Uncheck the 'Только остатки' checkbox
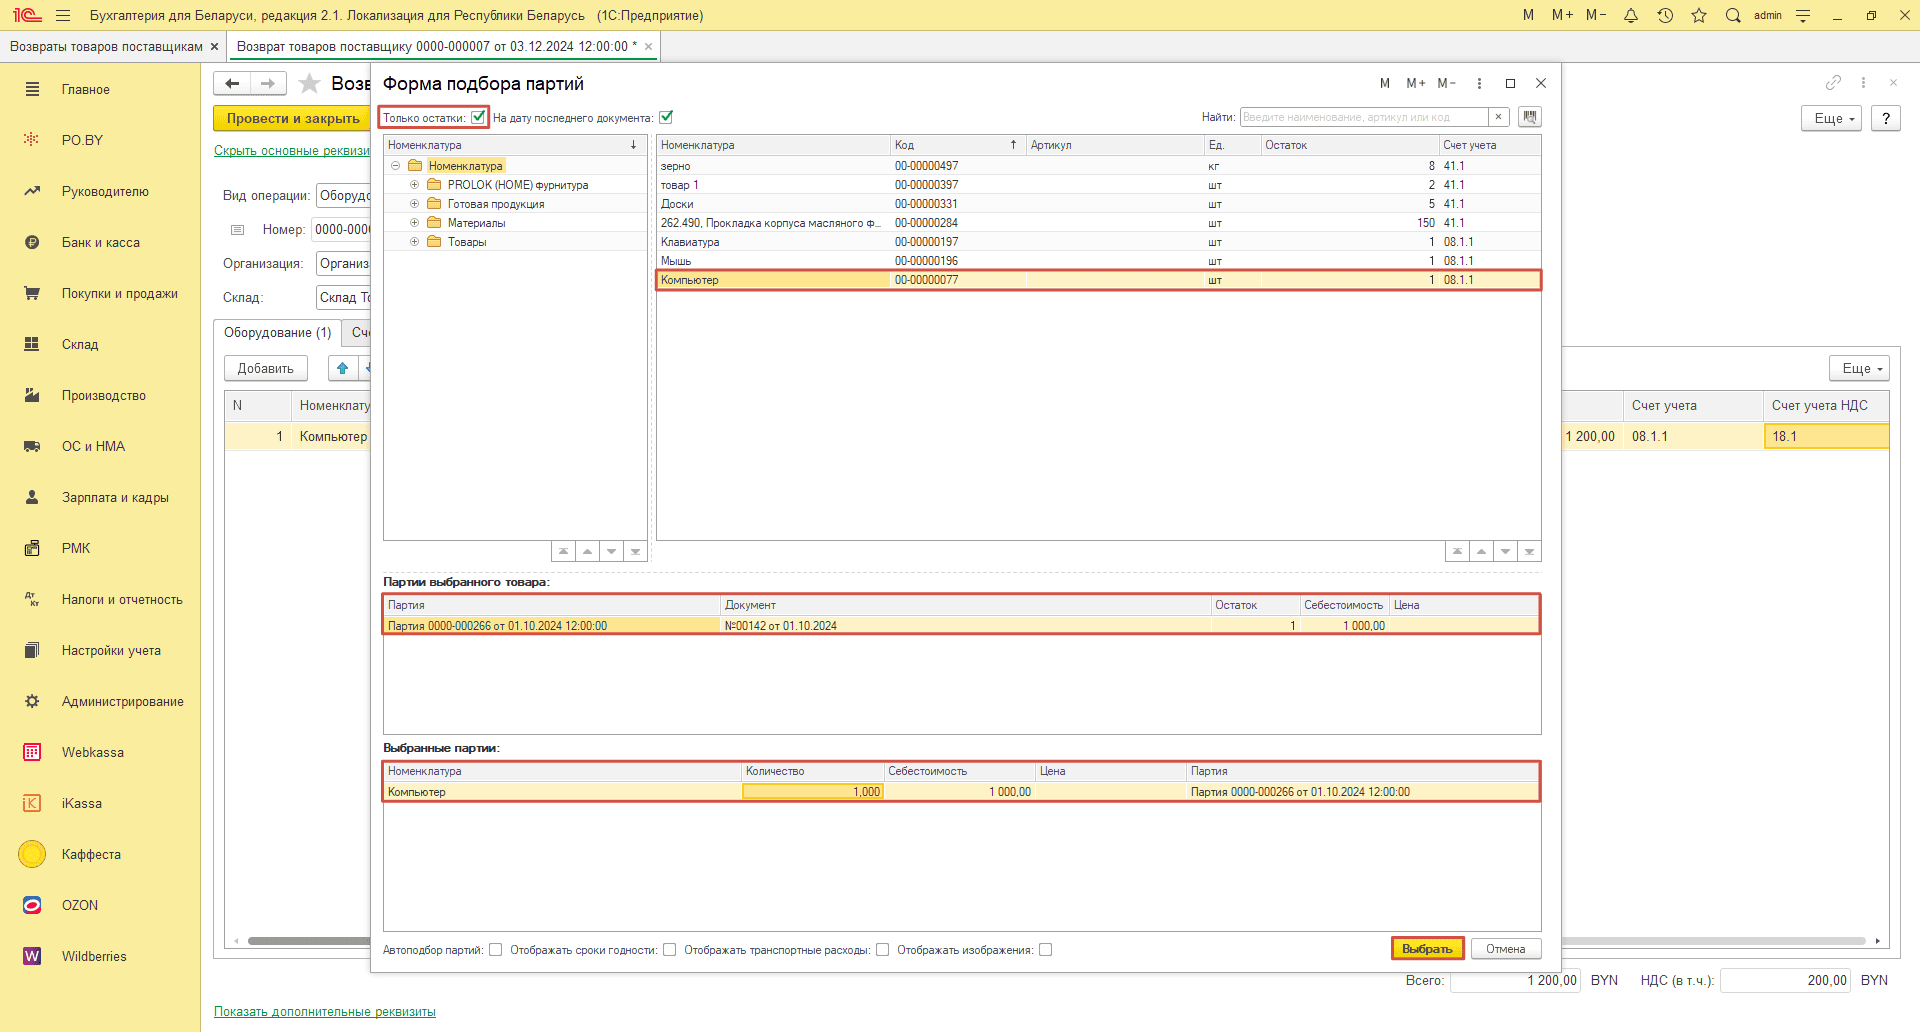 coord(478,117)
